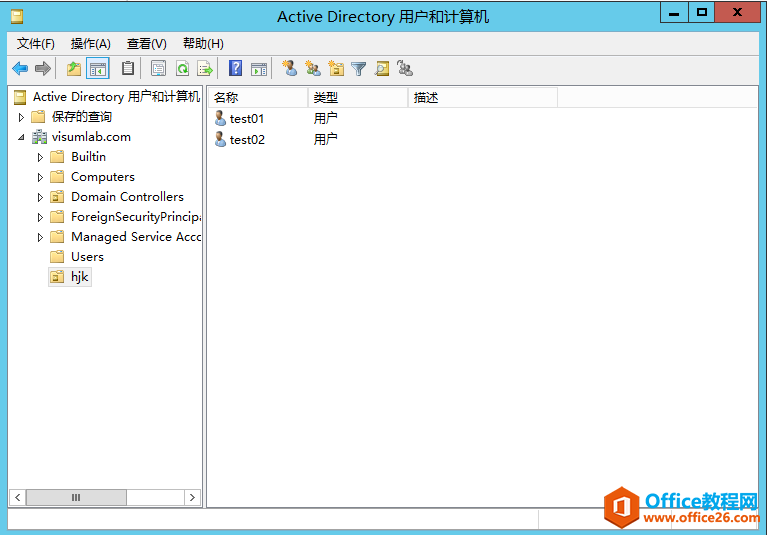Click the visumlab.com domain icon

(x=39, y=137)
